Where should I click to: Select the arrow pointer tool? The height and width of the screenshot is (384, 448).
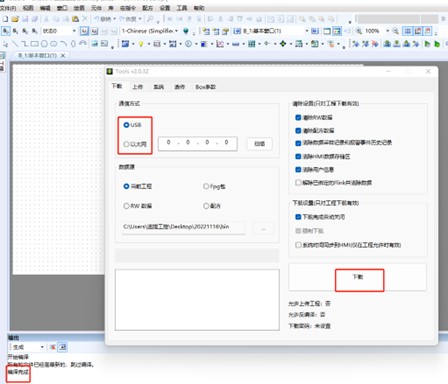click(5, 44)
